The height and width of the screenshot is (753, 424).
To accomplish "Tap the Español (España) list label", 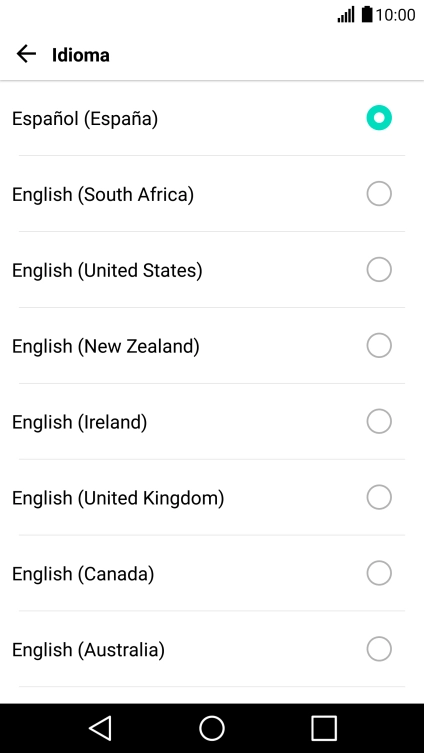I will pyautogui.click(x=85, y=119).
